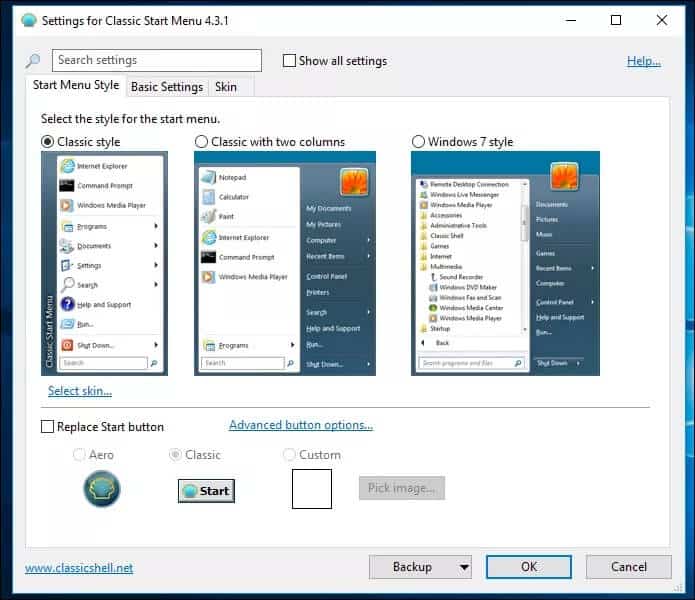Viewport: 695px width, 600px height.
Task: Select the Custom start button radio option
Action: (289, 455)
